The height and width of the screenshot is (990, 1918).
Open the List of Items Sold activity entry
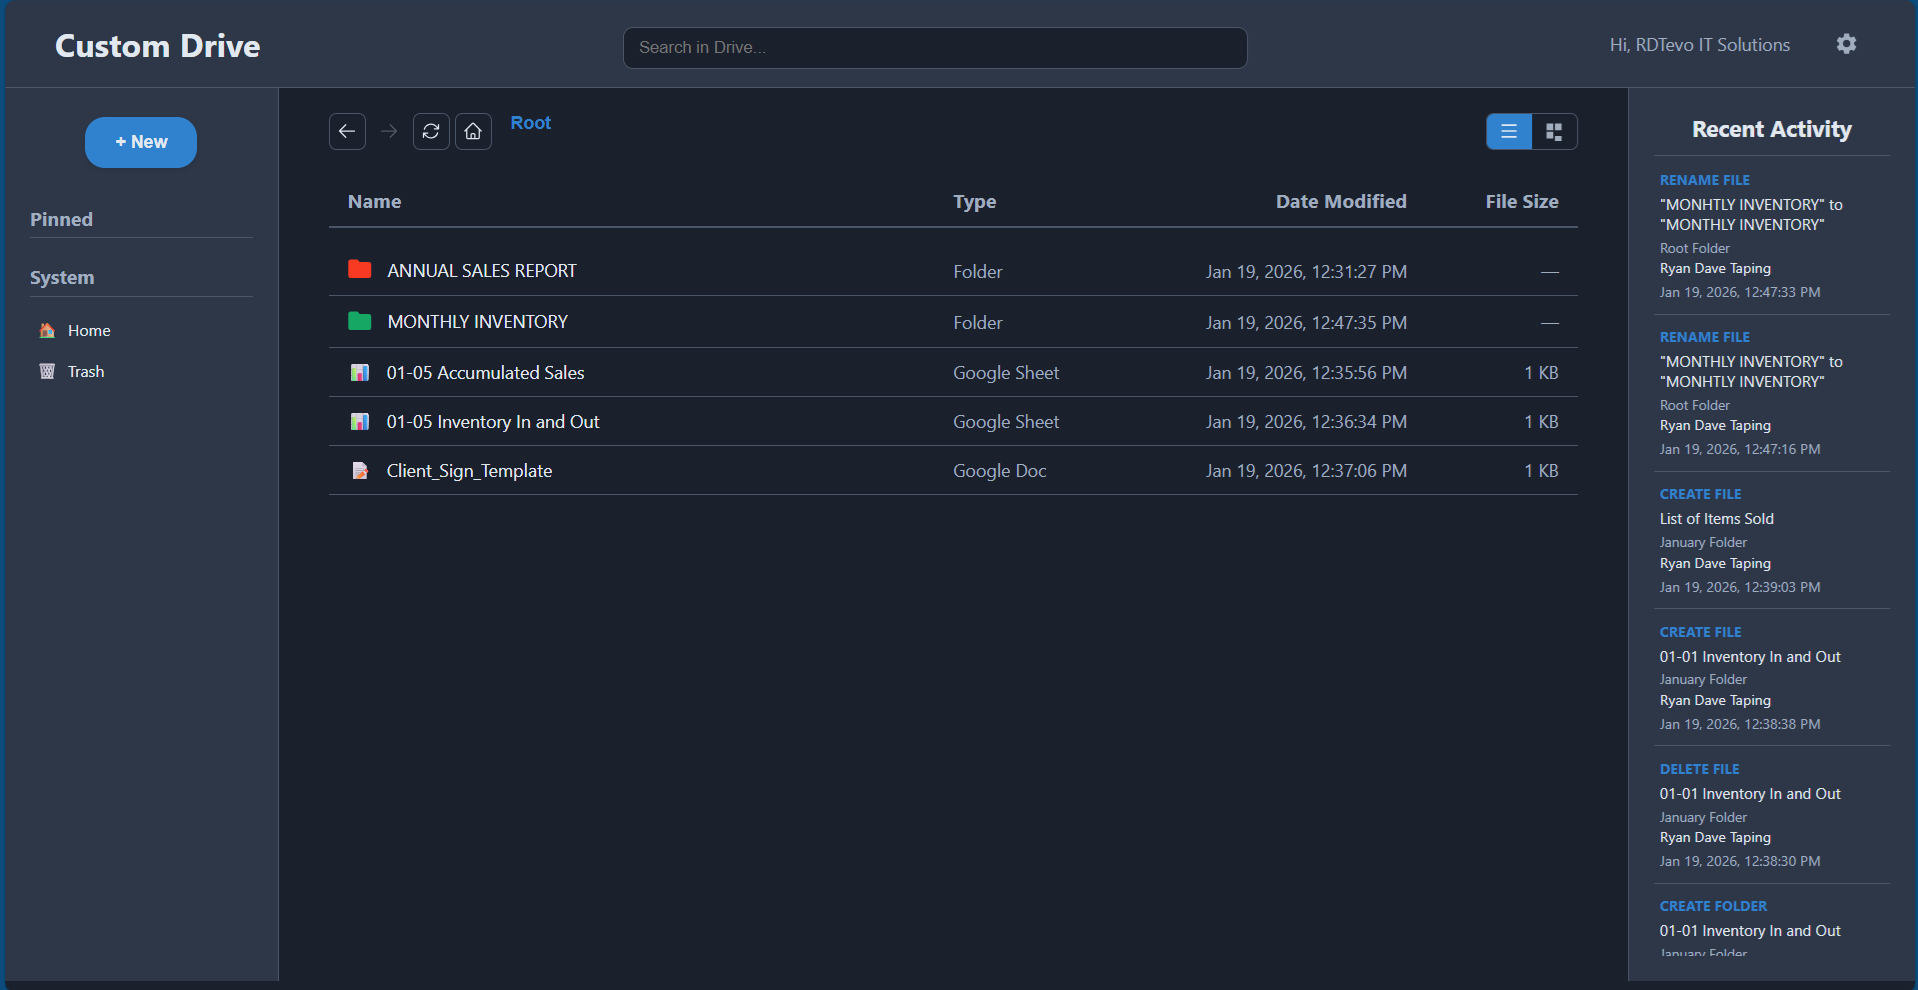coord(1716,518)
